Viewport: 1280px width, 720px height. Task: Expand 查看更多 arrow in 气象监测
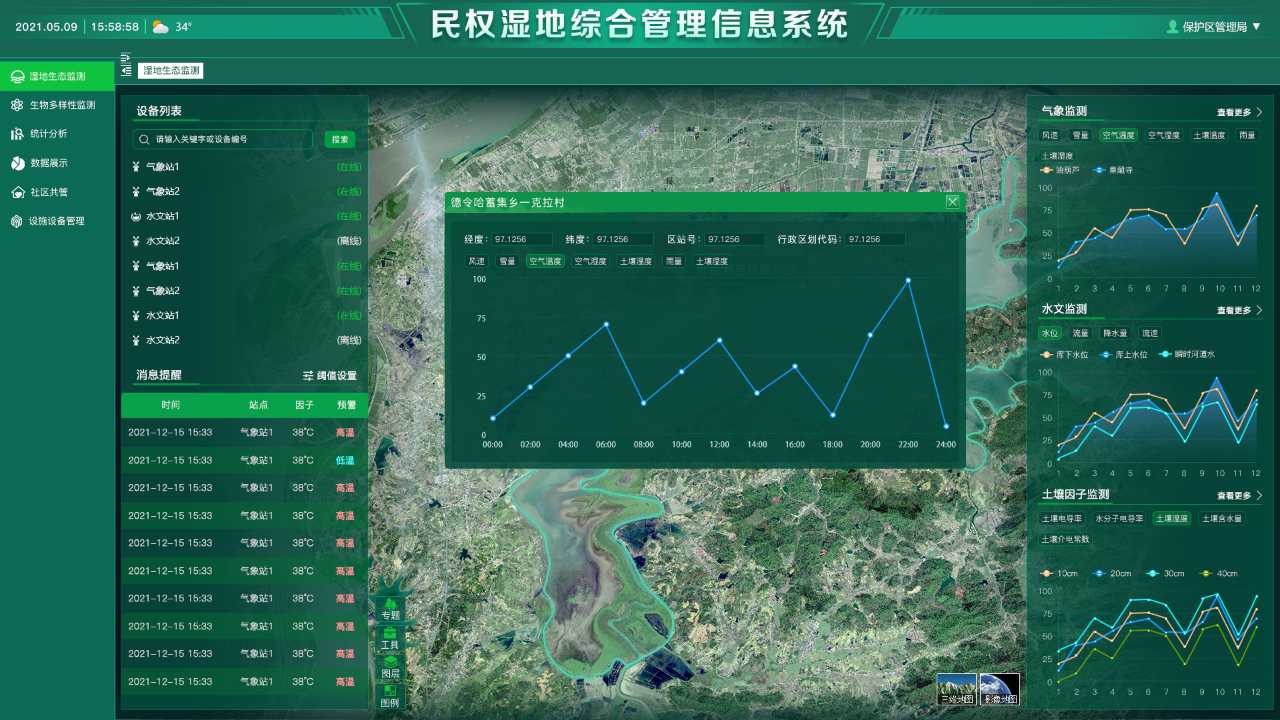(1259, 113)
